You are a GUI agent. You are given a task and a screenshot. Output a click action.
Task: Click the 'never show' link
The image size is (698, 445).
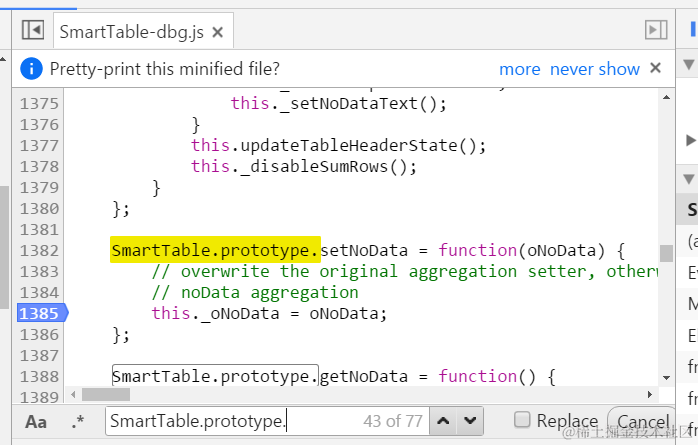coord(595,69)
